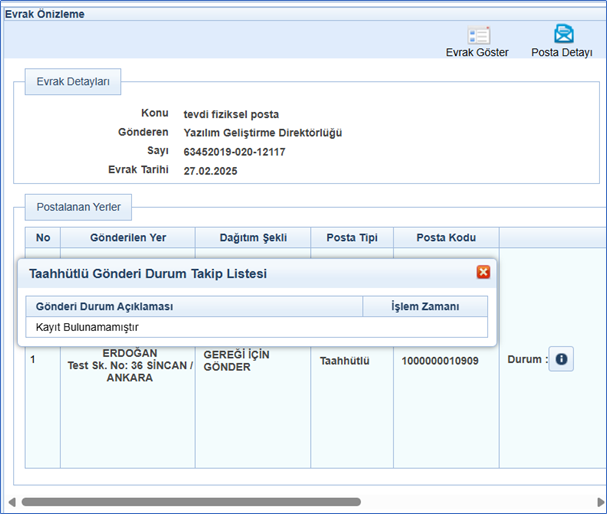607x514 pixels.
Task: Click Gönderi Durum Açıklaması column header
Action: click(x=105, y=306)
